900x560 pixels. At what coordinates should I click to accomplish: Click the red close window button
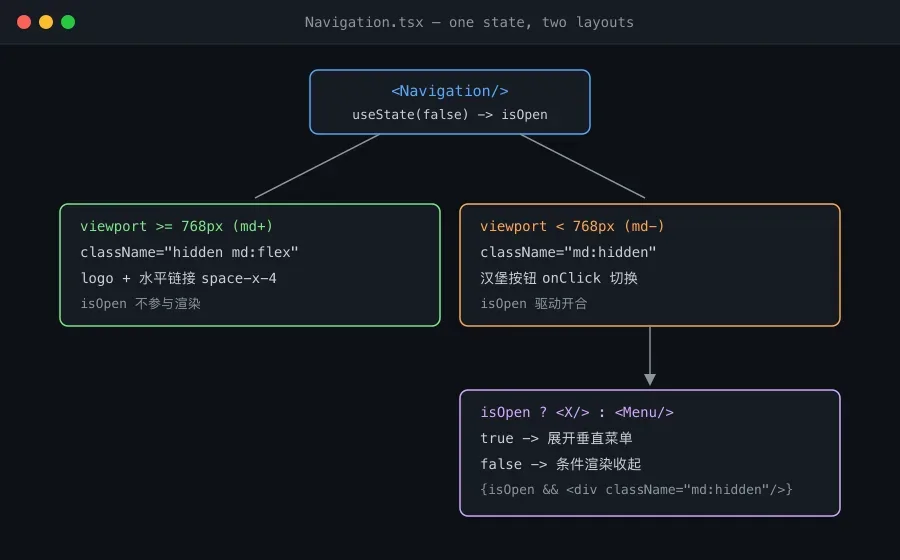point(24,22)
